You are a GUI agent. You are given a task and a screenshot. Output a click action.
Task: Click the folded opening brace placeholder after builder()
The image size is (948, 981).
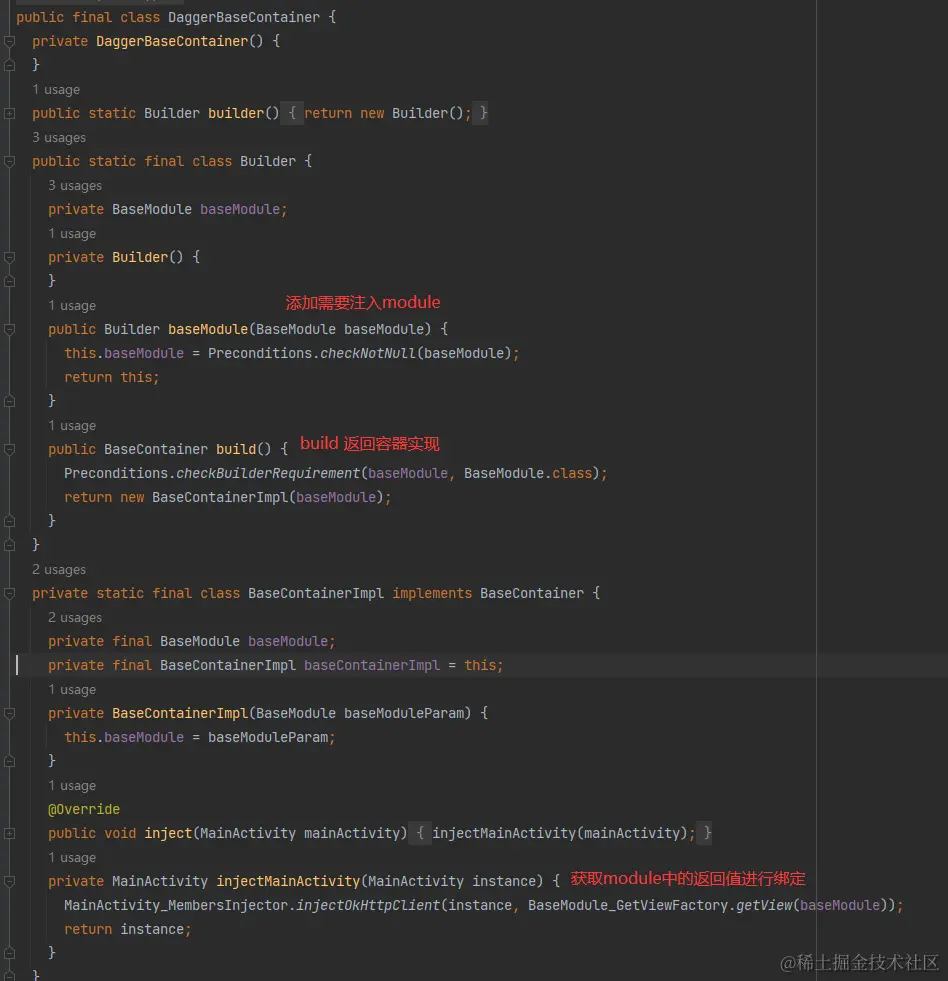point(292,113)
